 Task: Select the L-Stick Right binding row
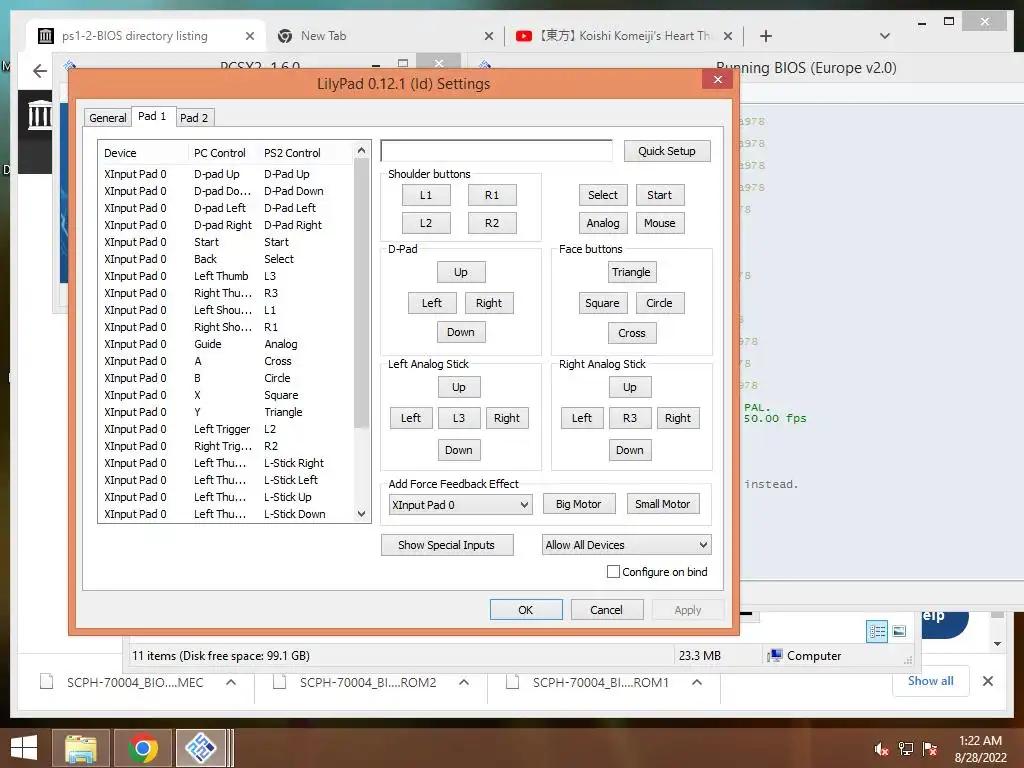click(227, 463)
